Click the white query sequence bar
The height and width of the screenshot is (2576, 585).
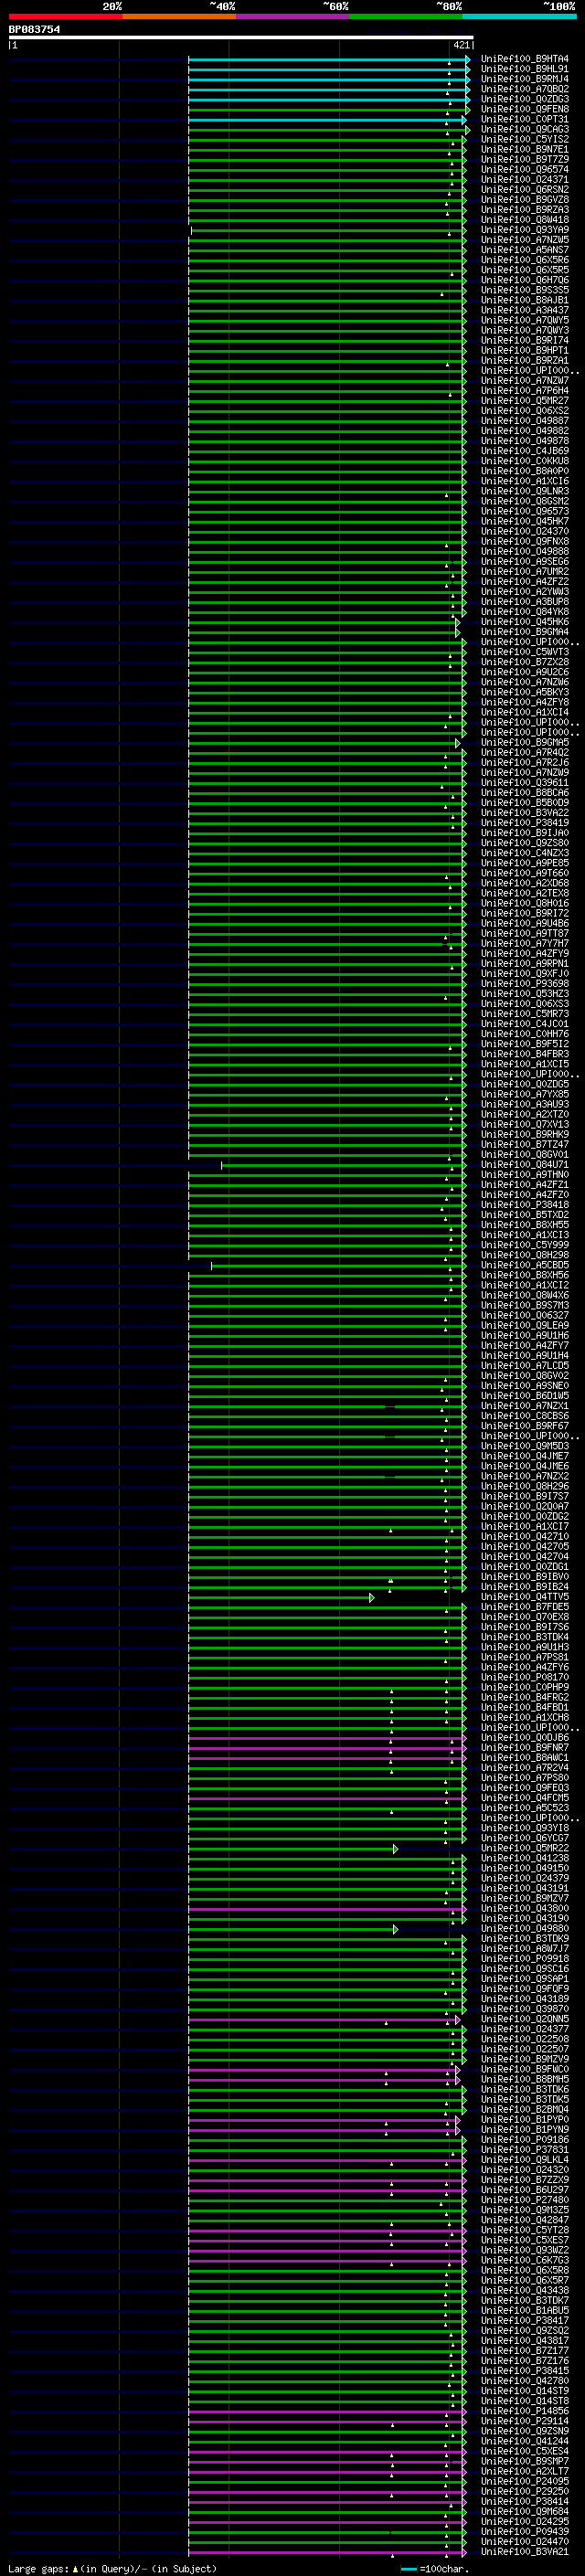(241, 38)
